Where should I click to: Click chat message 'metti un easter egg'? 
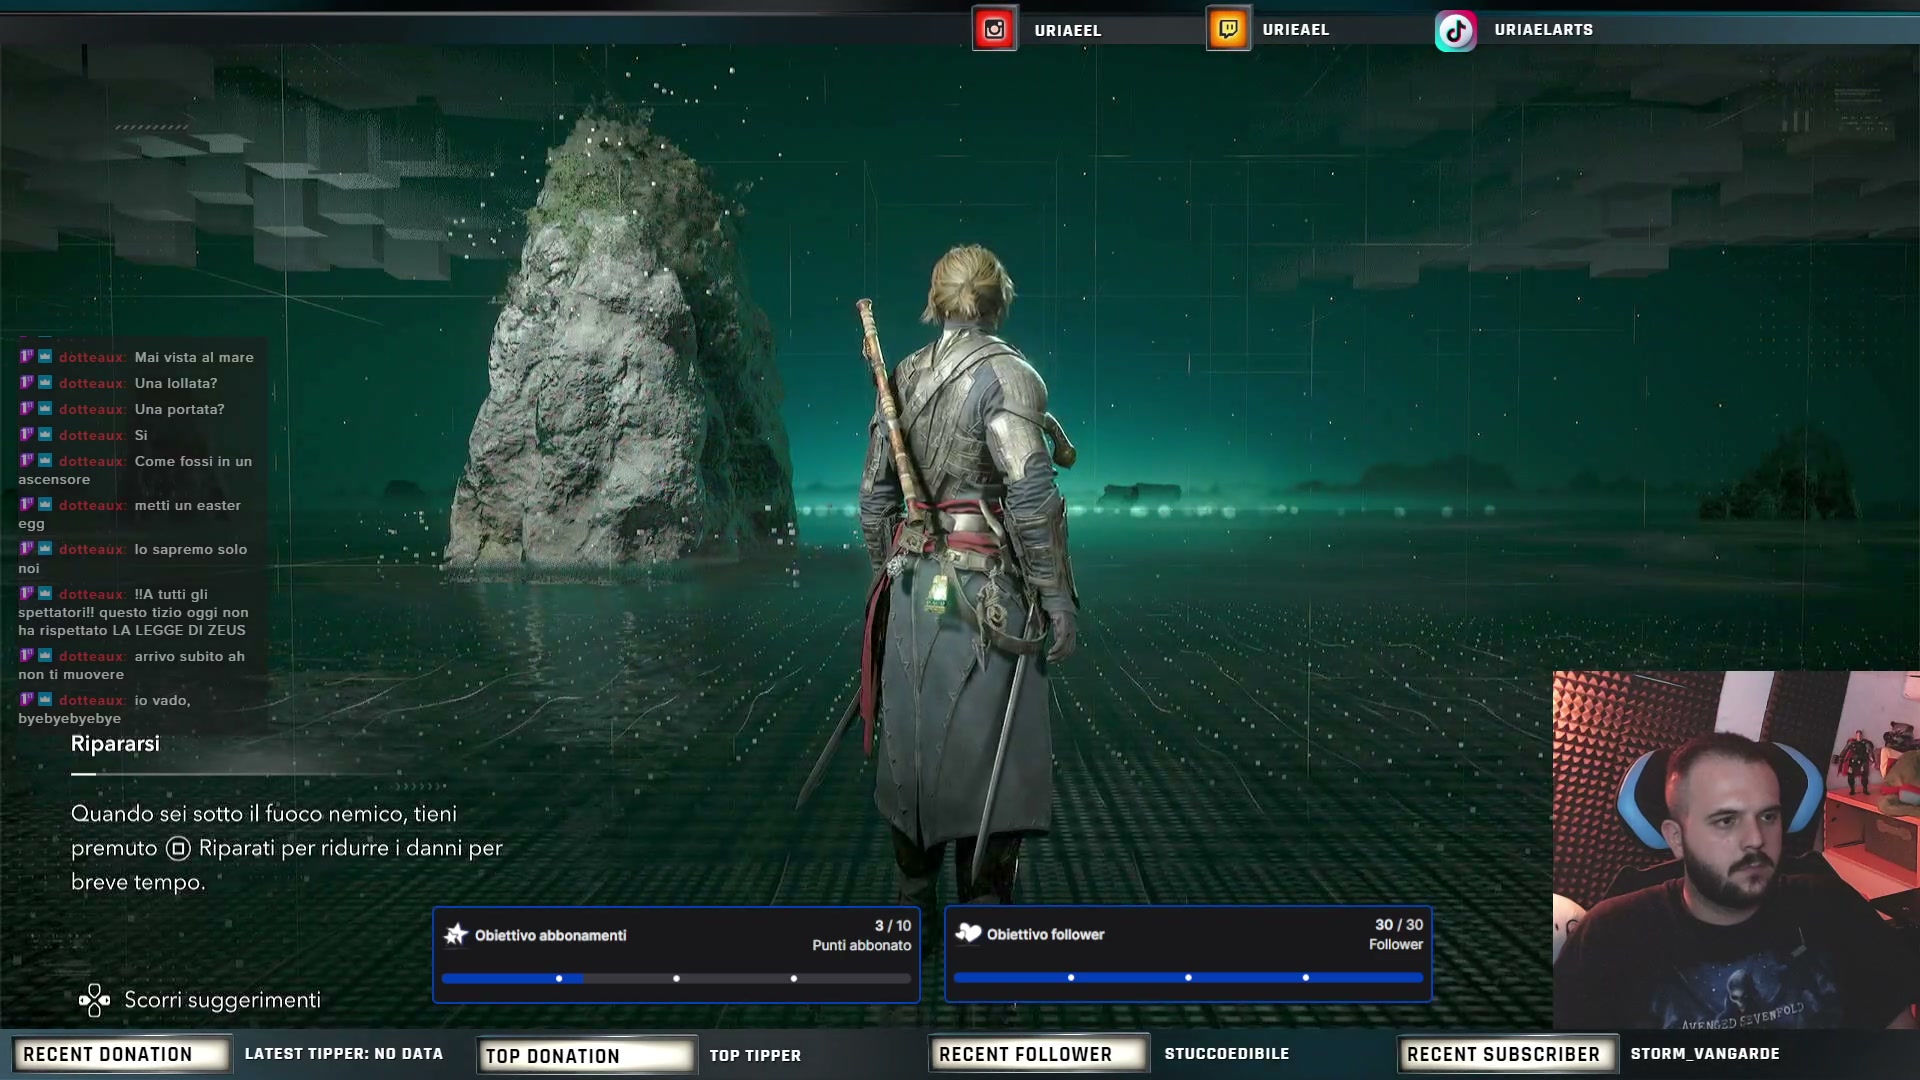(x=130, y=514)
